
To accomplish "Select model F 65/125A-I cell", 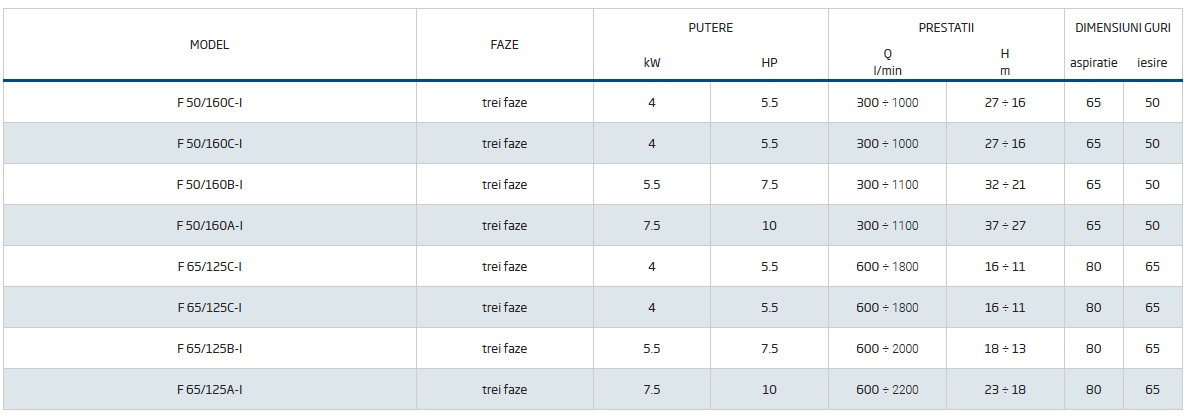I will pos(209,390).
